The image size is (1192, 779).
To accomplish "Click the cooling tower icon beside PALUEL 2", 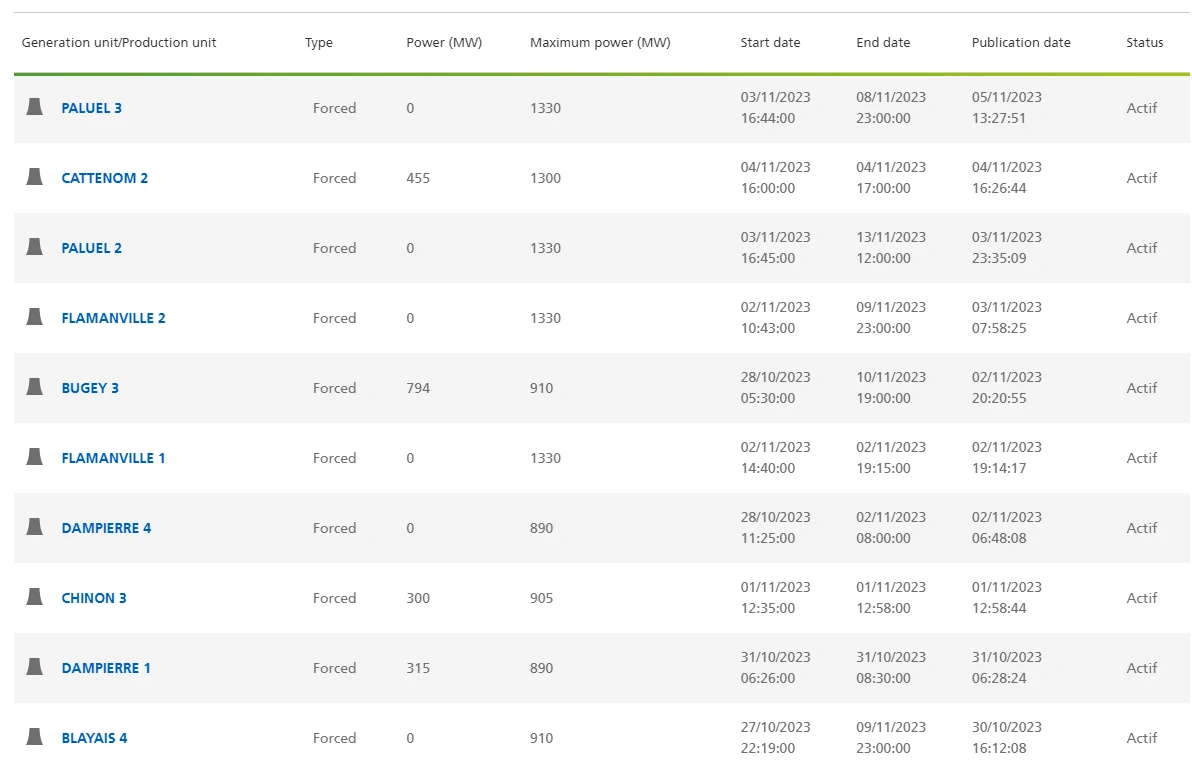I will pos(35,247).
